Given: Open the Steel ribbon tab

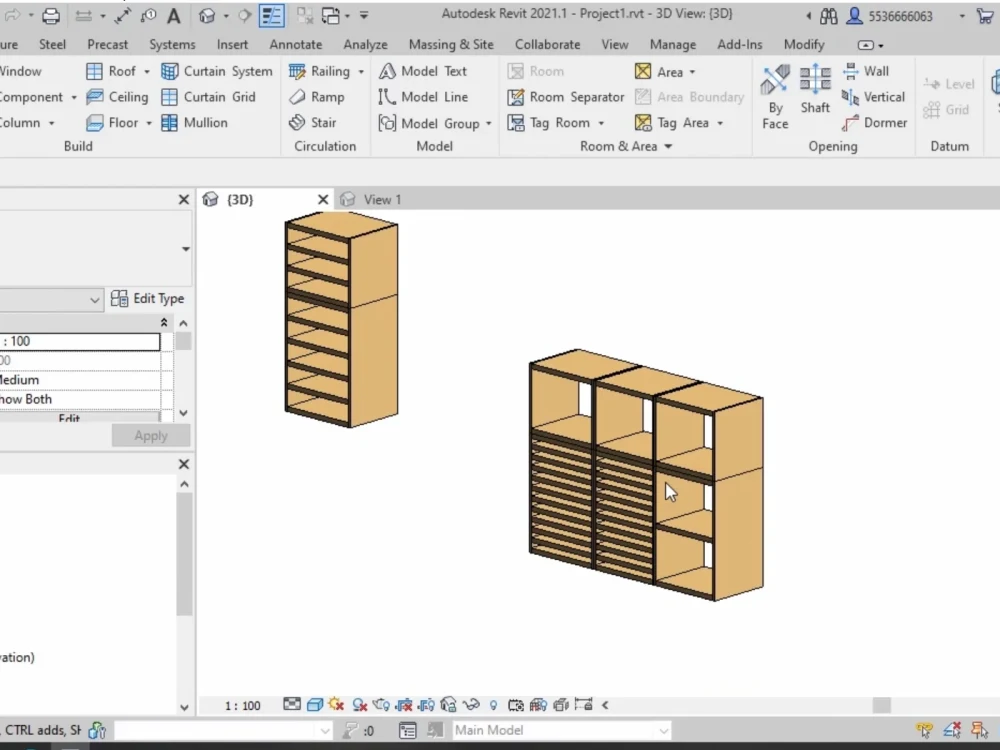Looking at the screenshot, I should (52, 45).
